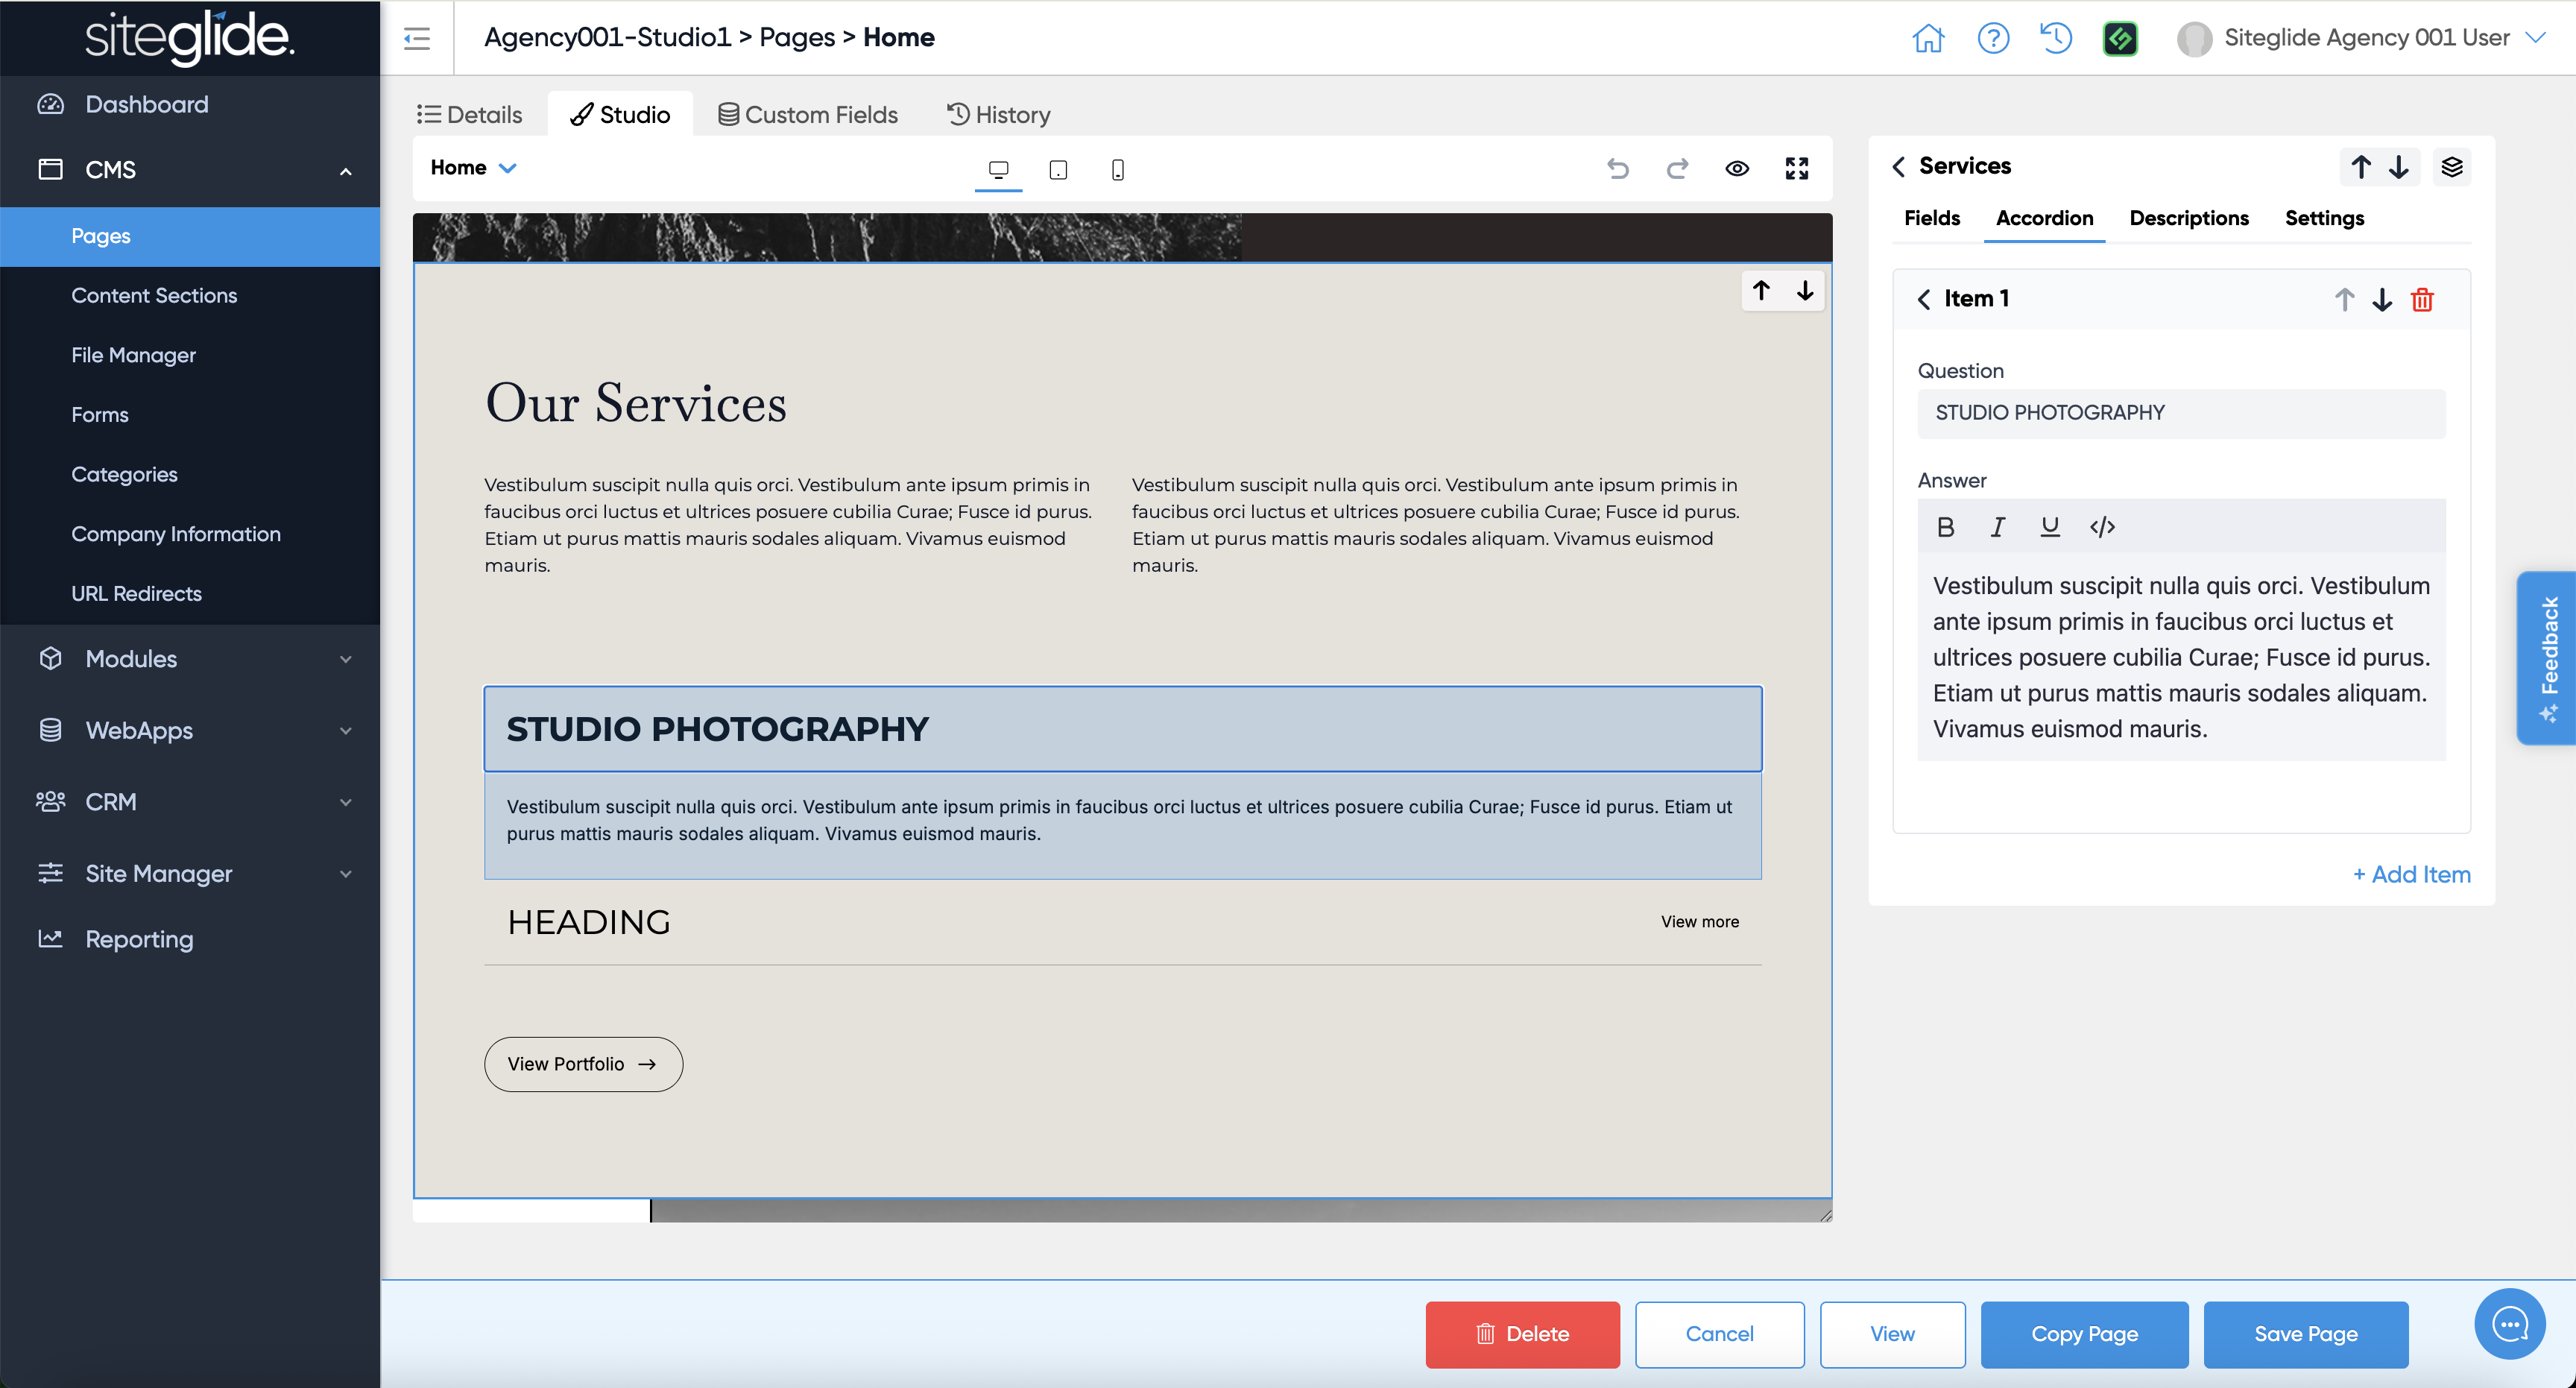
Task: Click the undo arrow in Studio toolbar
Action: (x=1617, y=168)
